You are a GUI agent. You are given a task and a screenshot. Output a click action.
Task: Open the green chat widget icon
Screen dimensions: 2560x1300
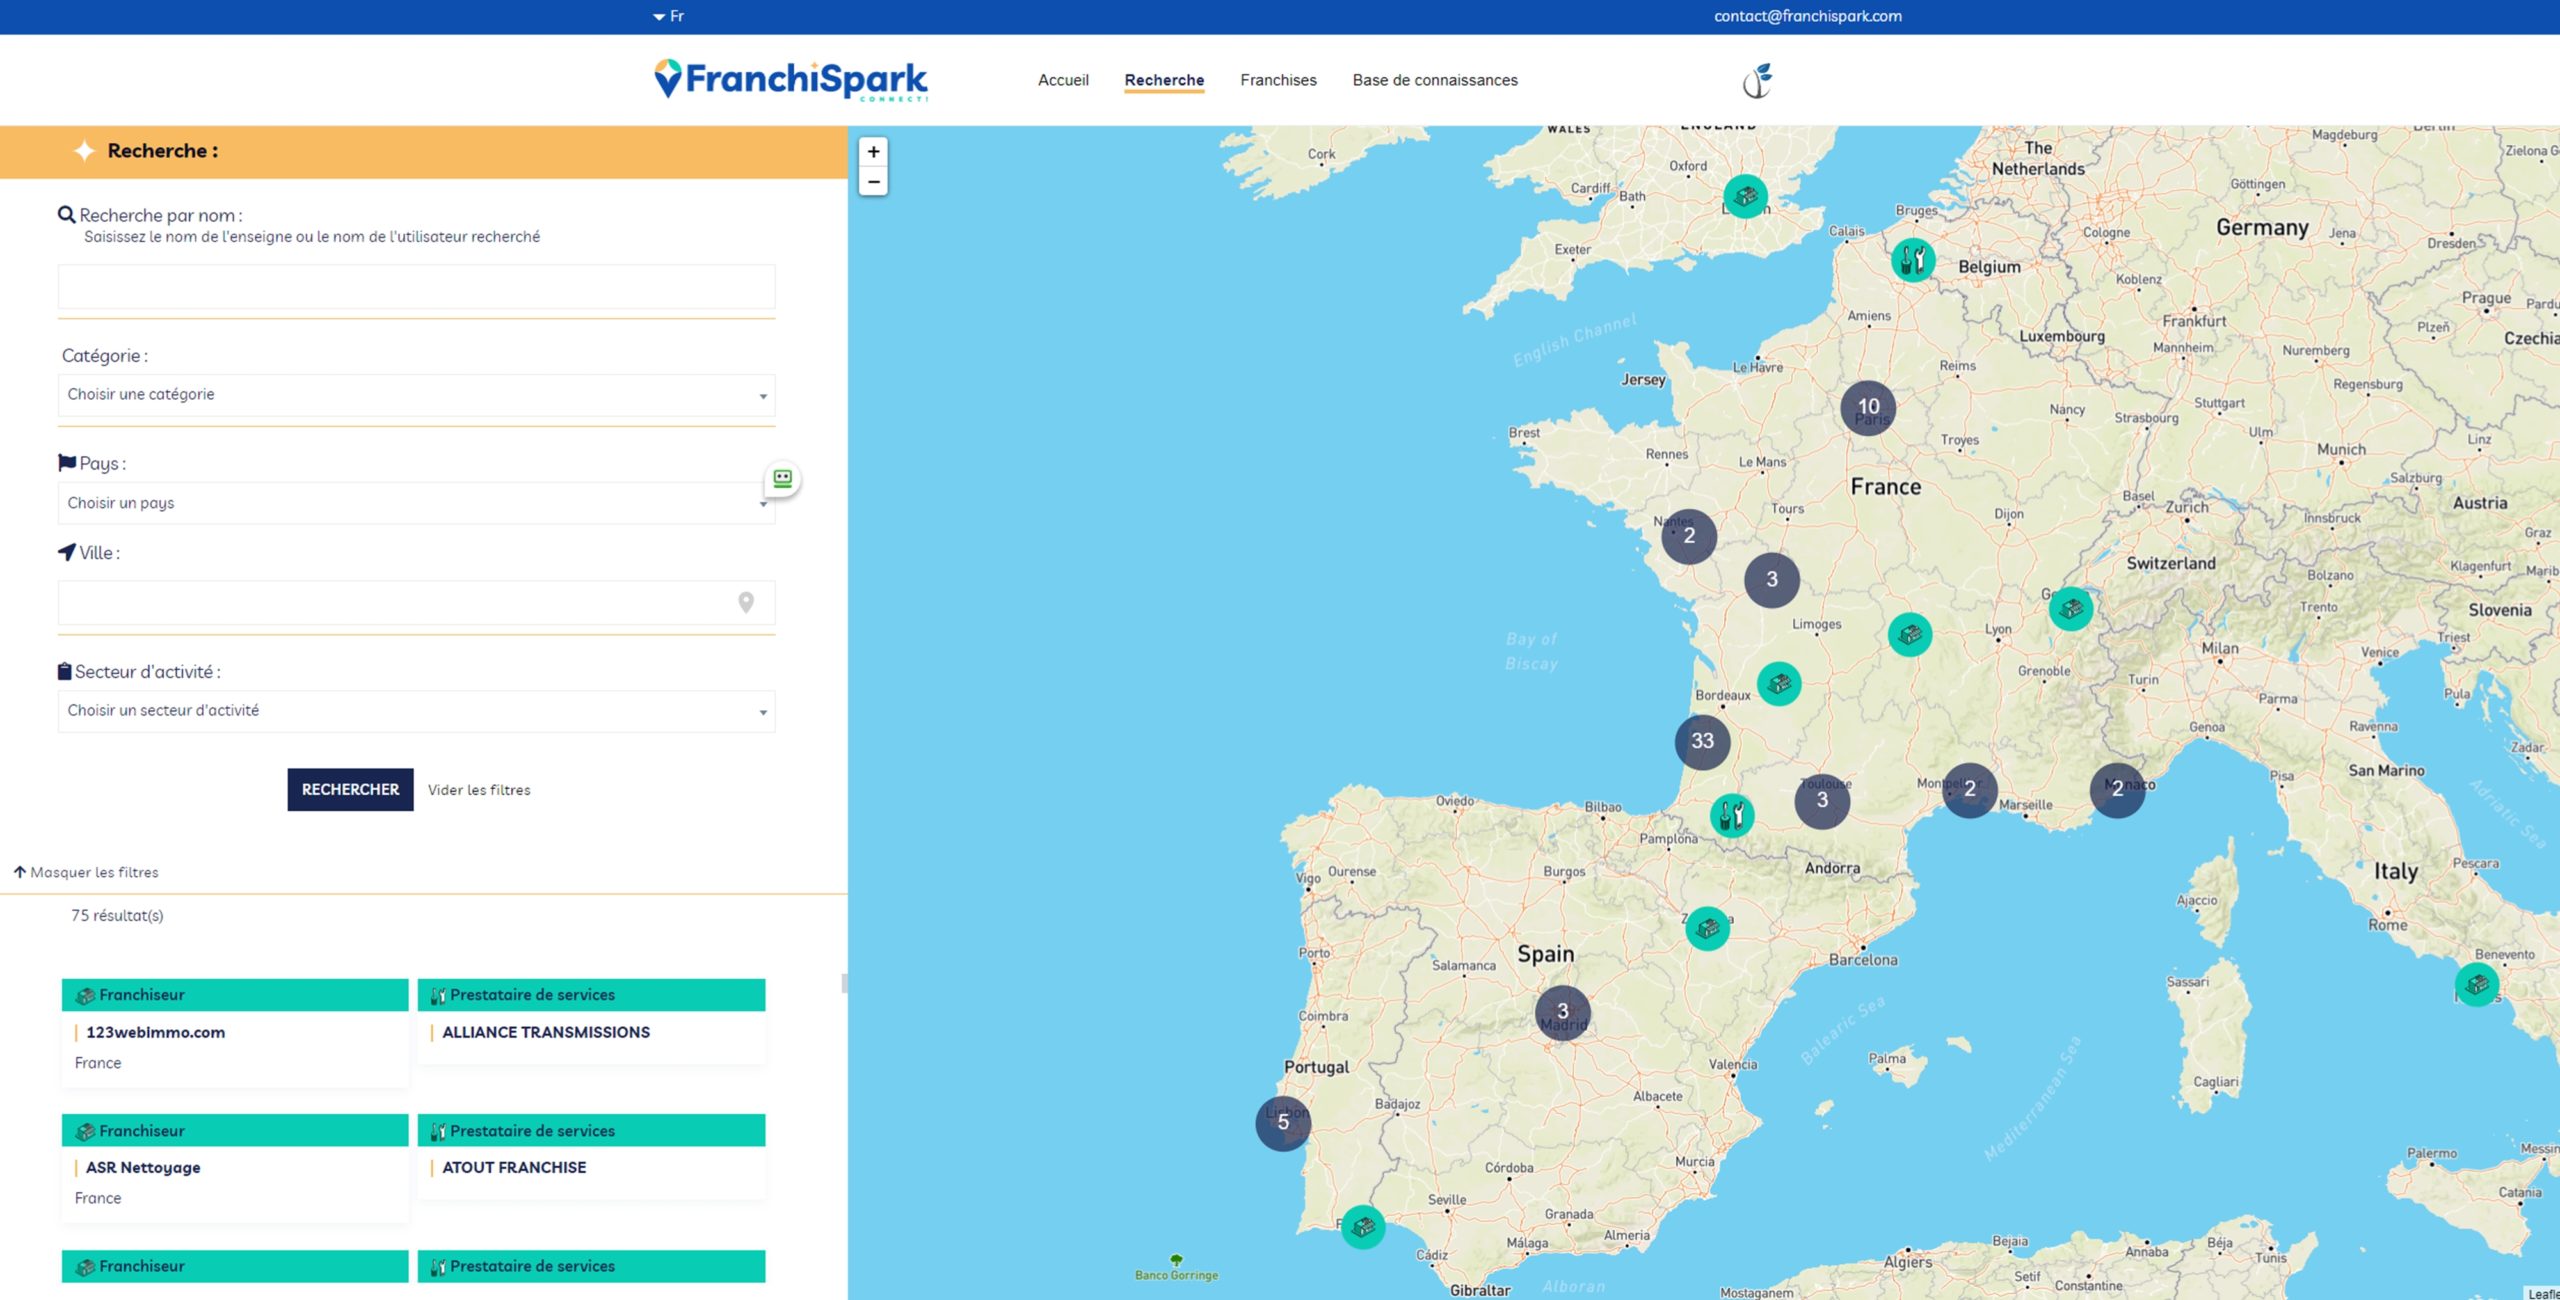click(783, 479)
